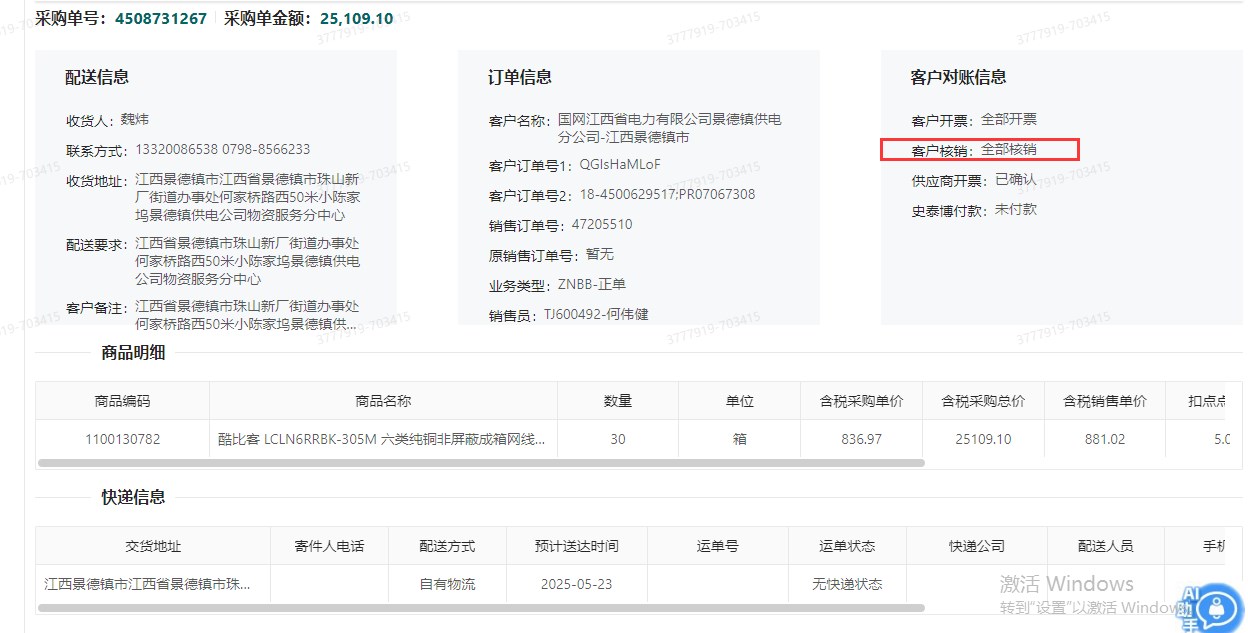
Task: Click the 商品编码 column header
Action: tap(122, 401)
